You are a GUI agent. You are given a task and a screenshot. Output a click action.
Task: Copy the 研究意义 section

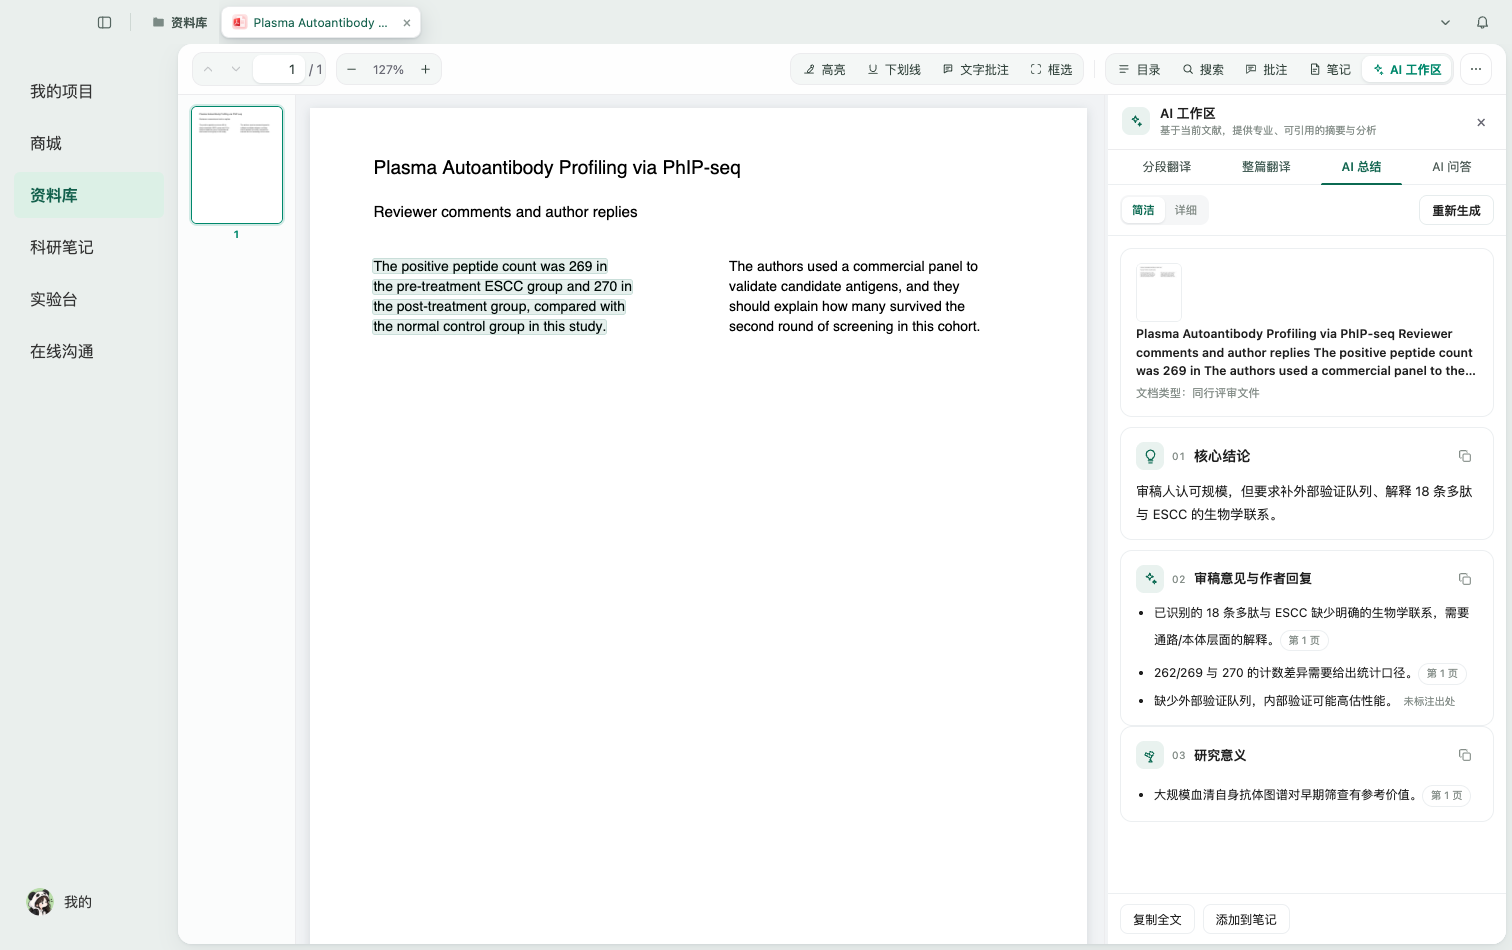point(1465,755)
